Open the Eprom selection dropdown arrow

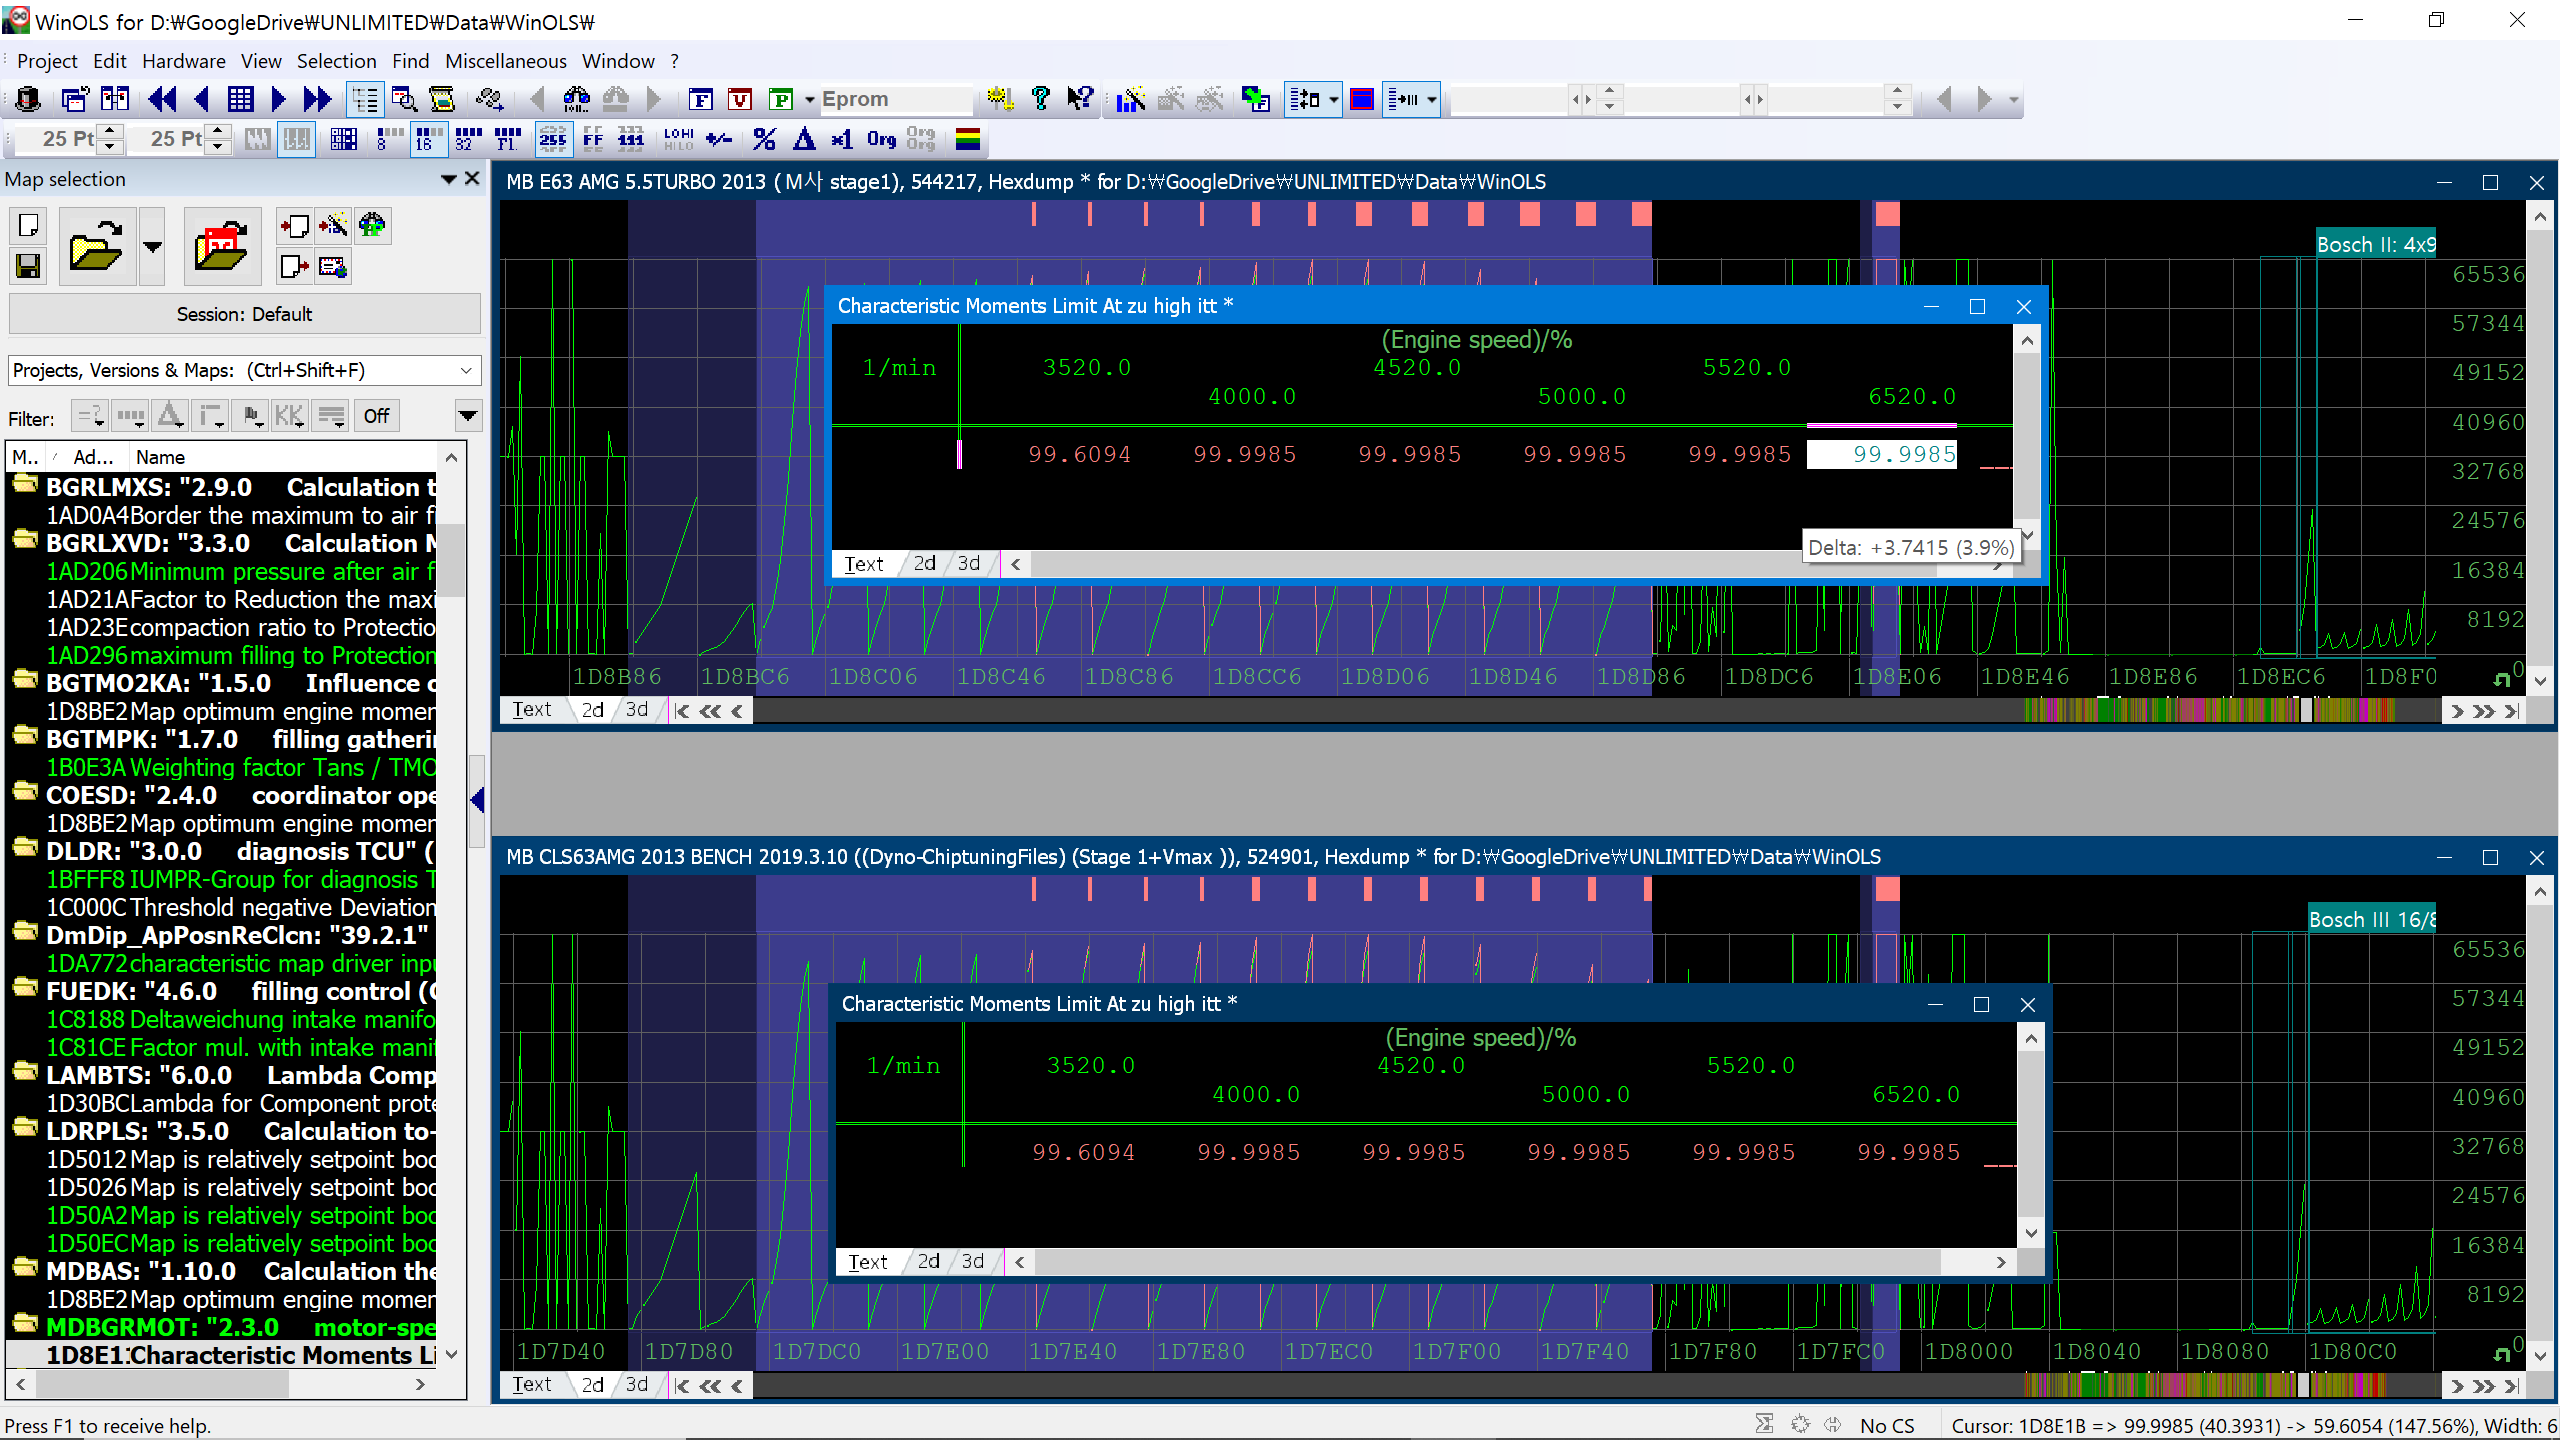point(810,99)
